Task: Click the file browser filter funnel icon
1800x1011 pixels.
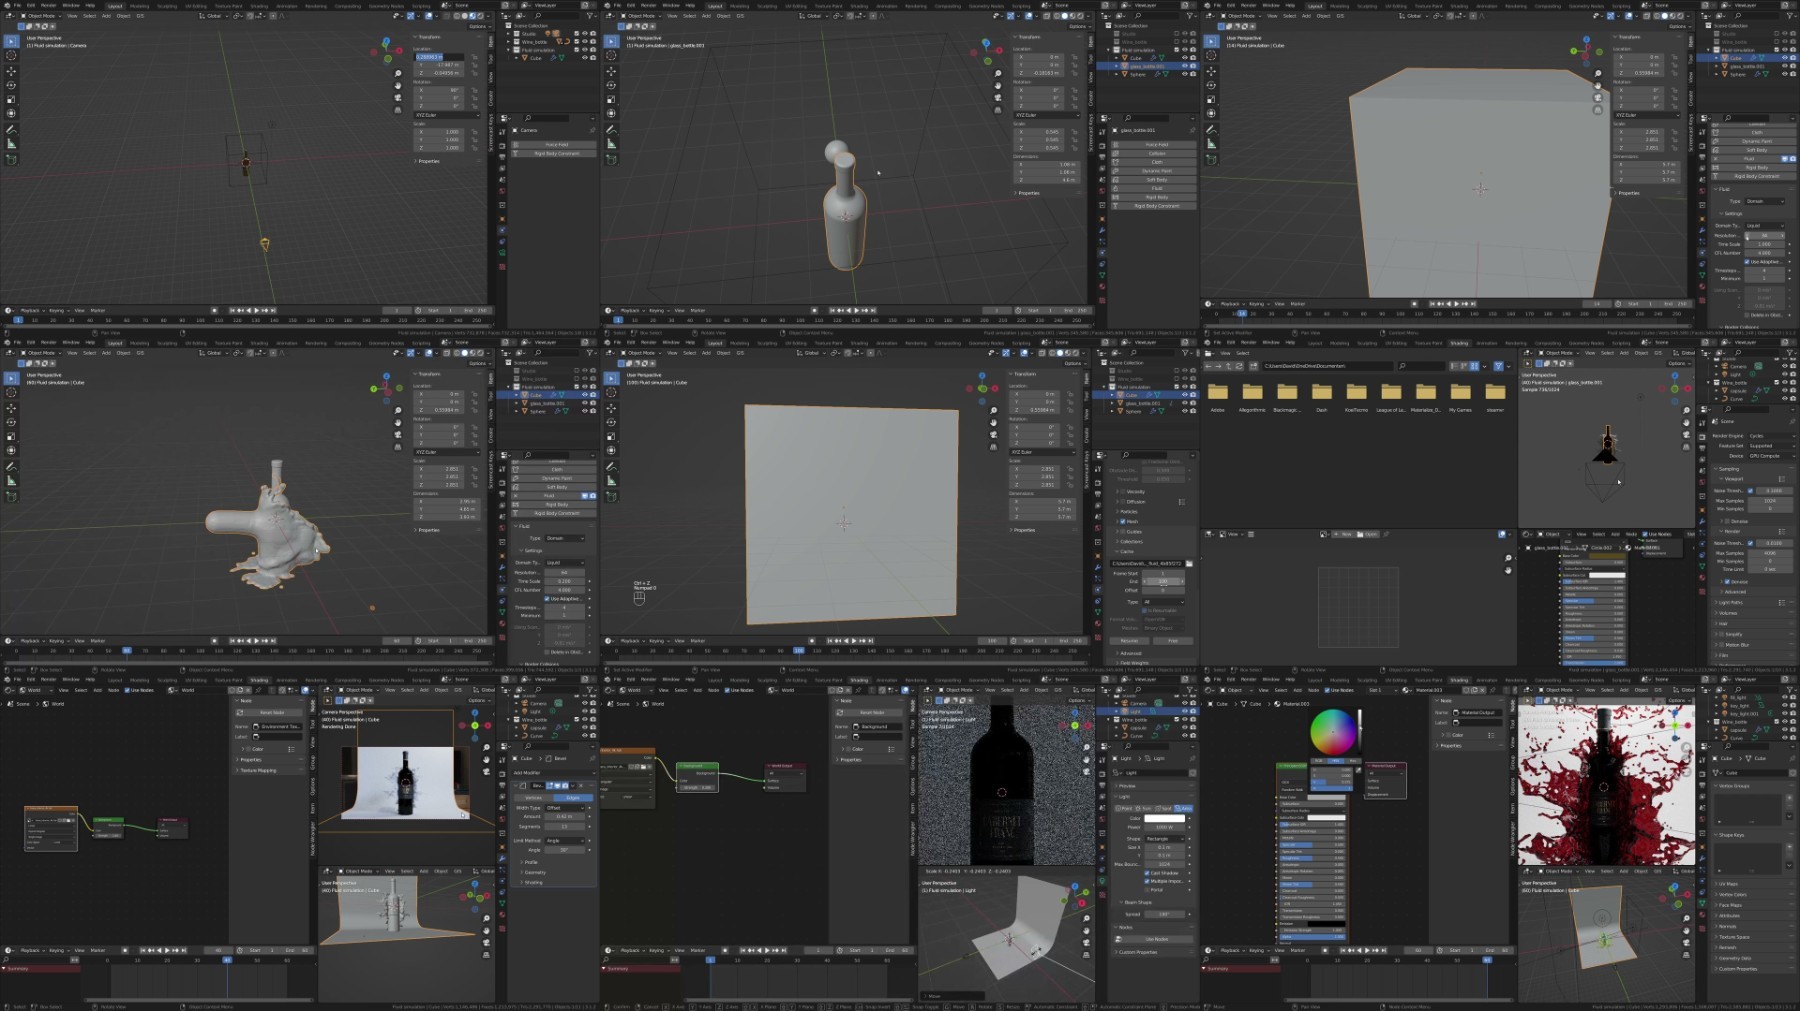Action: tap(1498, 366)
